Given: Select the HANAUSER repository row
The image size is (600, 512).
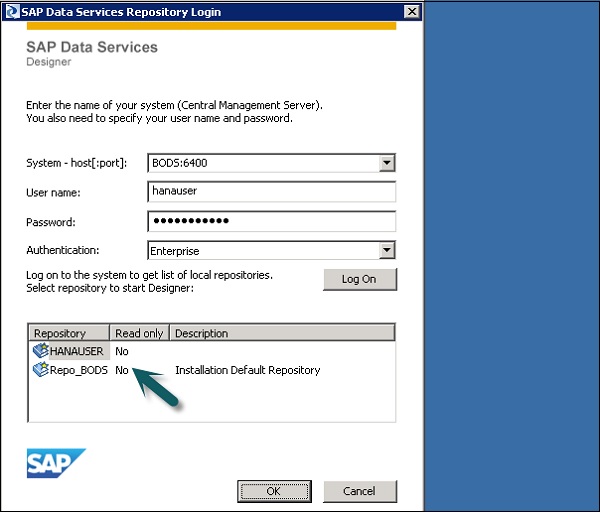Looking at the screenshot, I should coord(212,351).
